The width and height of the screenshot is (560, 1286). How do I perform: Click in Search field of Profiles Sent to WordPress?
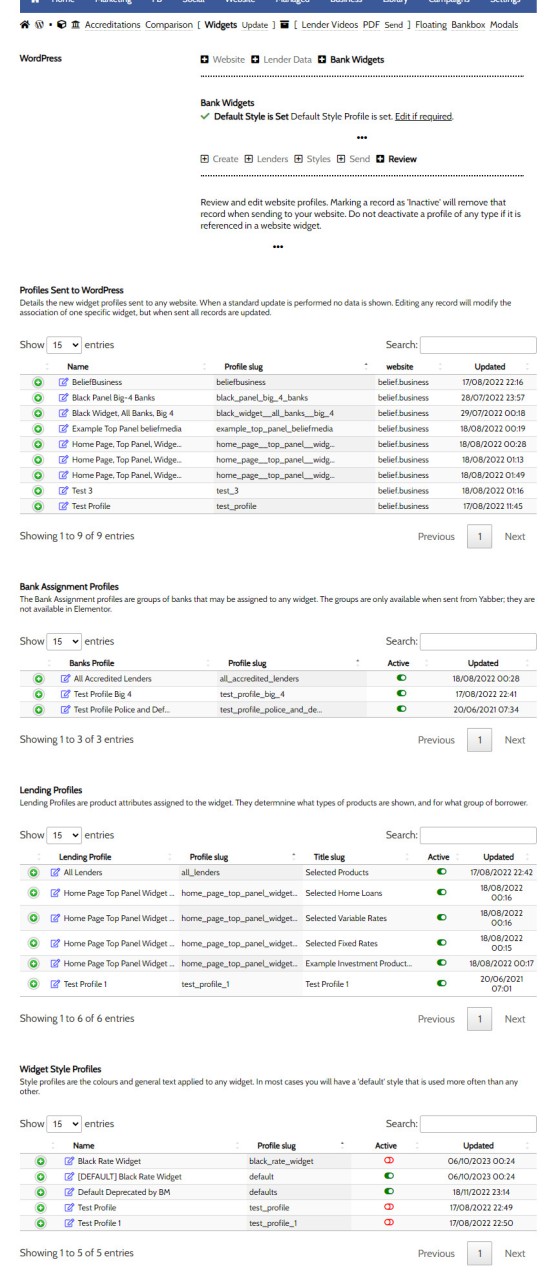click(478, 345)
